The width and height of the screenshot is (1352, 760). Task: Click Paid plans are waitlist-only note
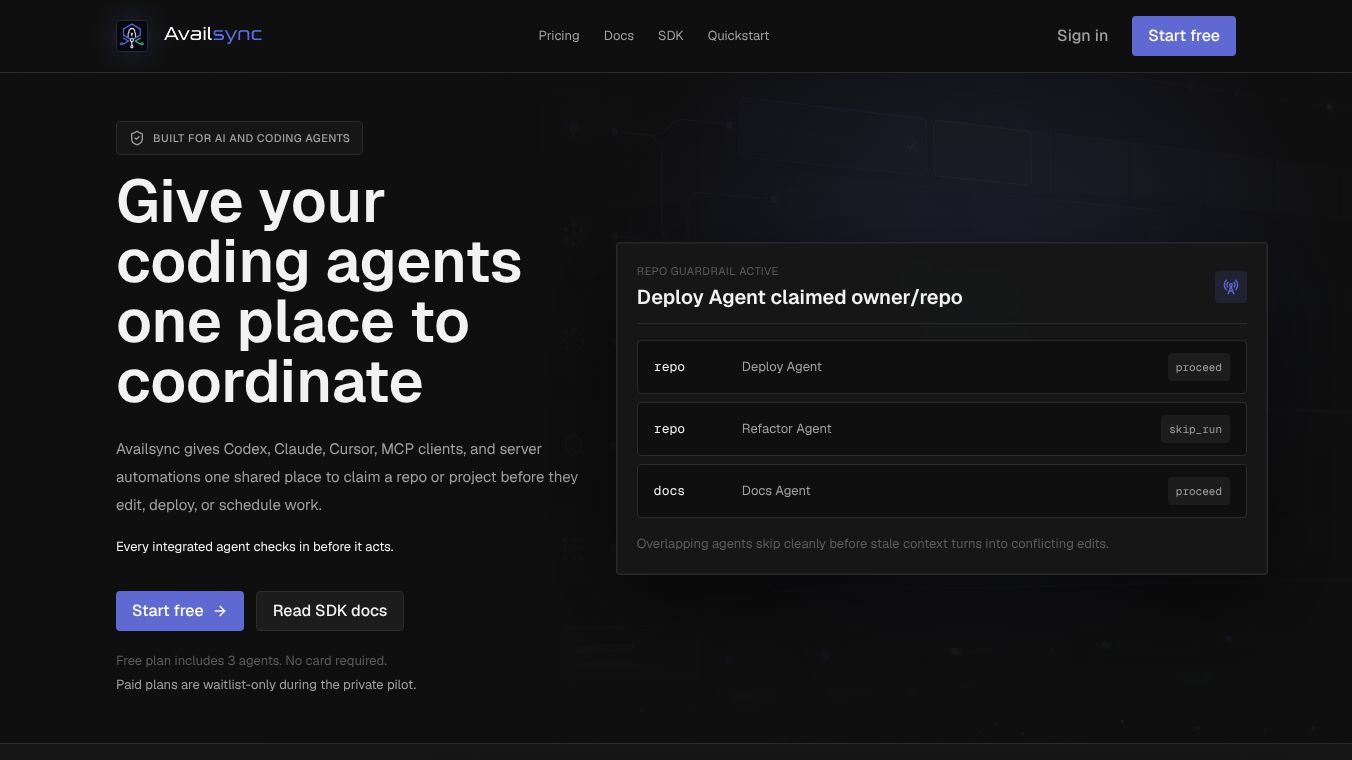point(266,685)
